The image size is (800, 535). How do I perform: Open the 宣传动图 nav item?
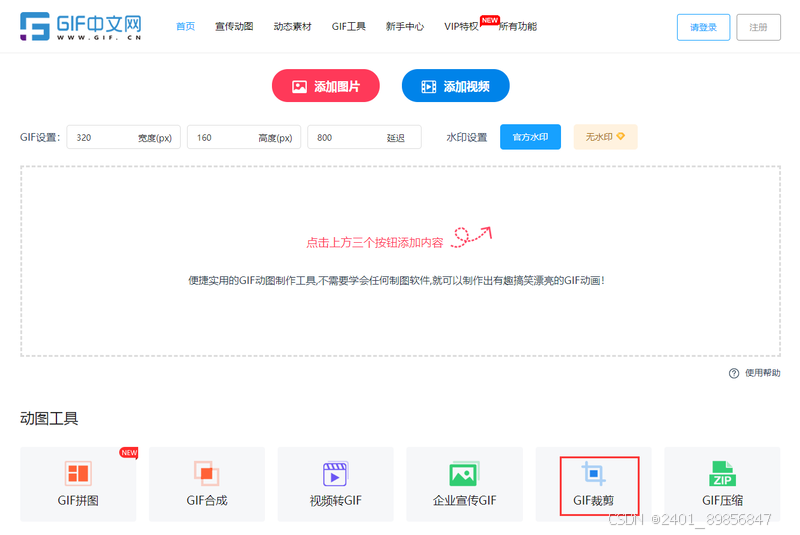(234, 27)
